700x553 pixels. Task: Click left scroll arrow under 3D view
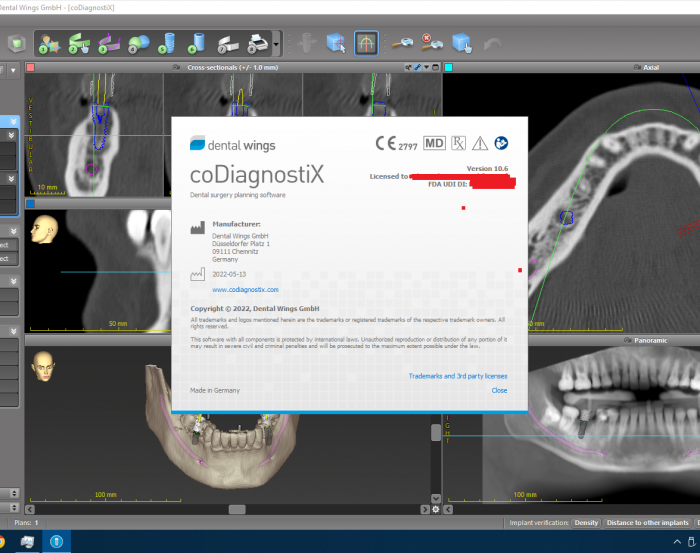click(30, 509)
